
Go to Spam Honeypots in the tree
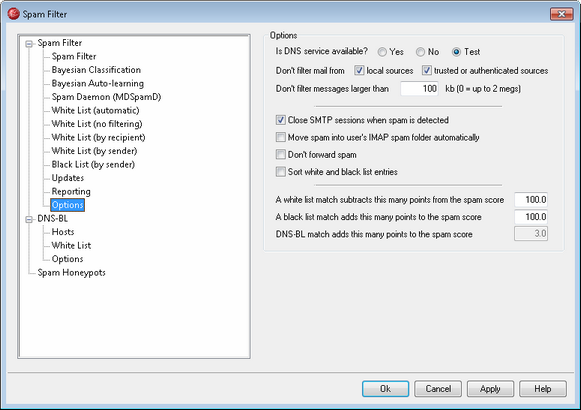click(x=72, y=273)
